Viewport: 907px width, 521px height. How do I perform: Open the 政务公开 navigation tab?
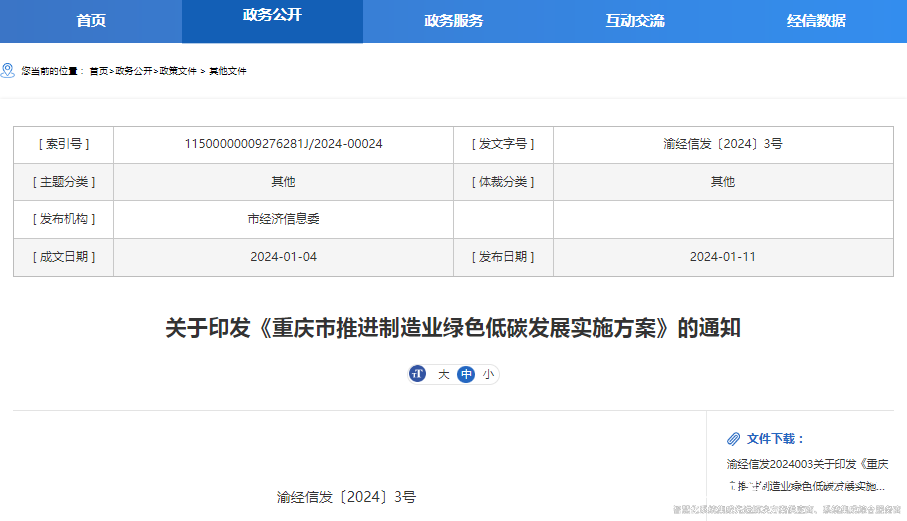(272, 16)
